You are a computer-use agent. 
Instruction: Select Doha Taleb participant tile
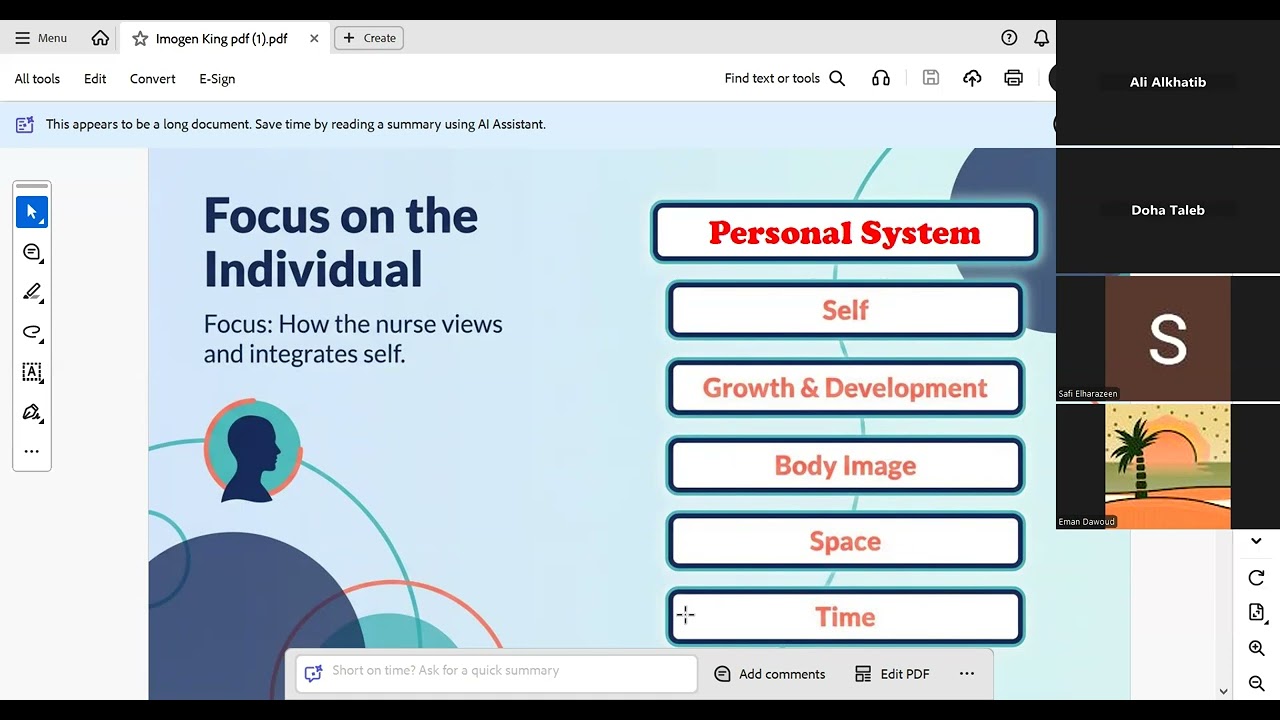1168,210
